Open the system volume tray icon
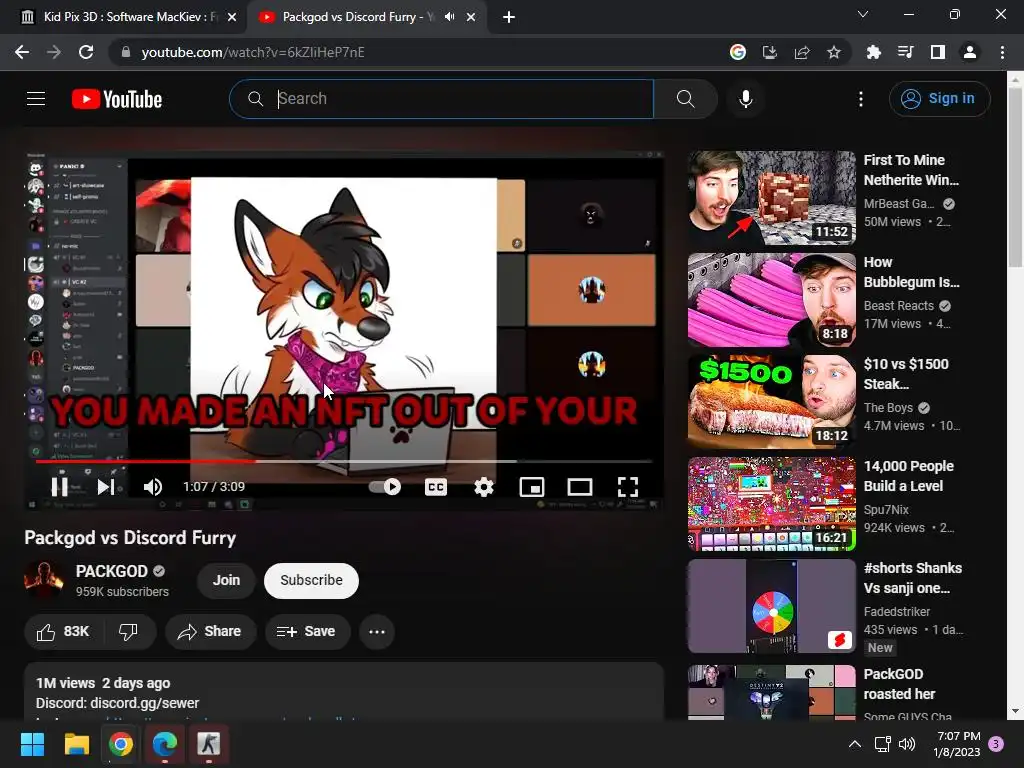1024x768 pixels. (907, 744)
